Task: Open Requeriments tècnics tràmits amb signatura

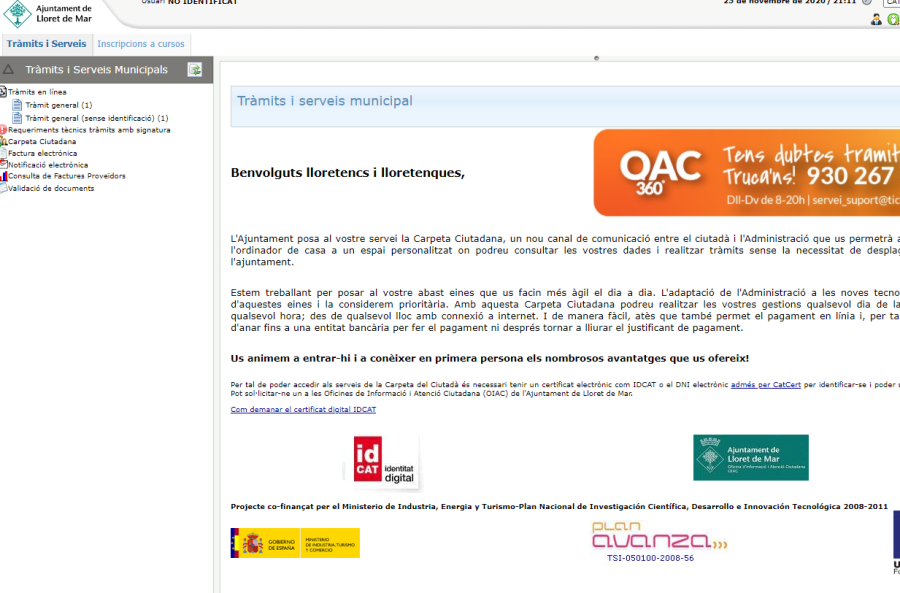Action: pyautogui.click(x=89, y=130)
